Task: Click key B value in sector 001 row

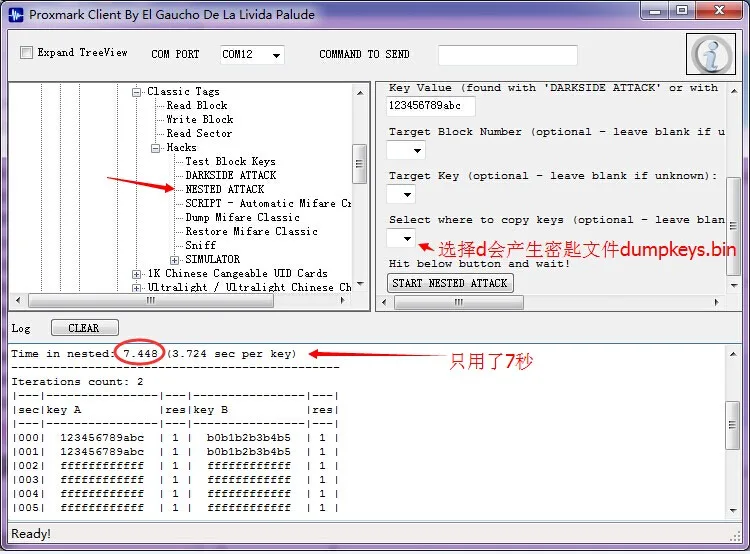Action: [248, 452]
